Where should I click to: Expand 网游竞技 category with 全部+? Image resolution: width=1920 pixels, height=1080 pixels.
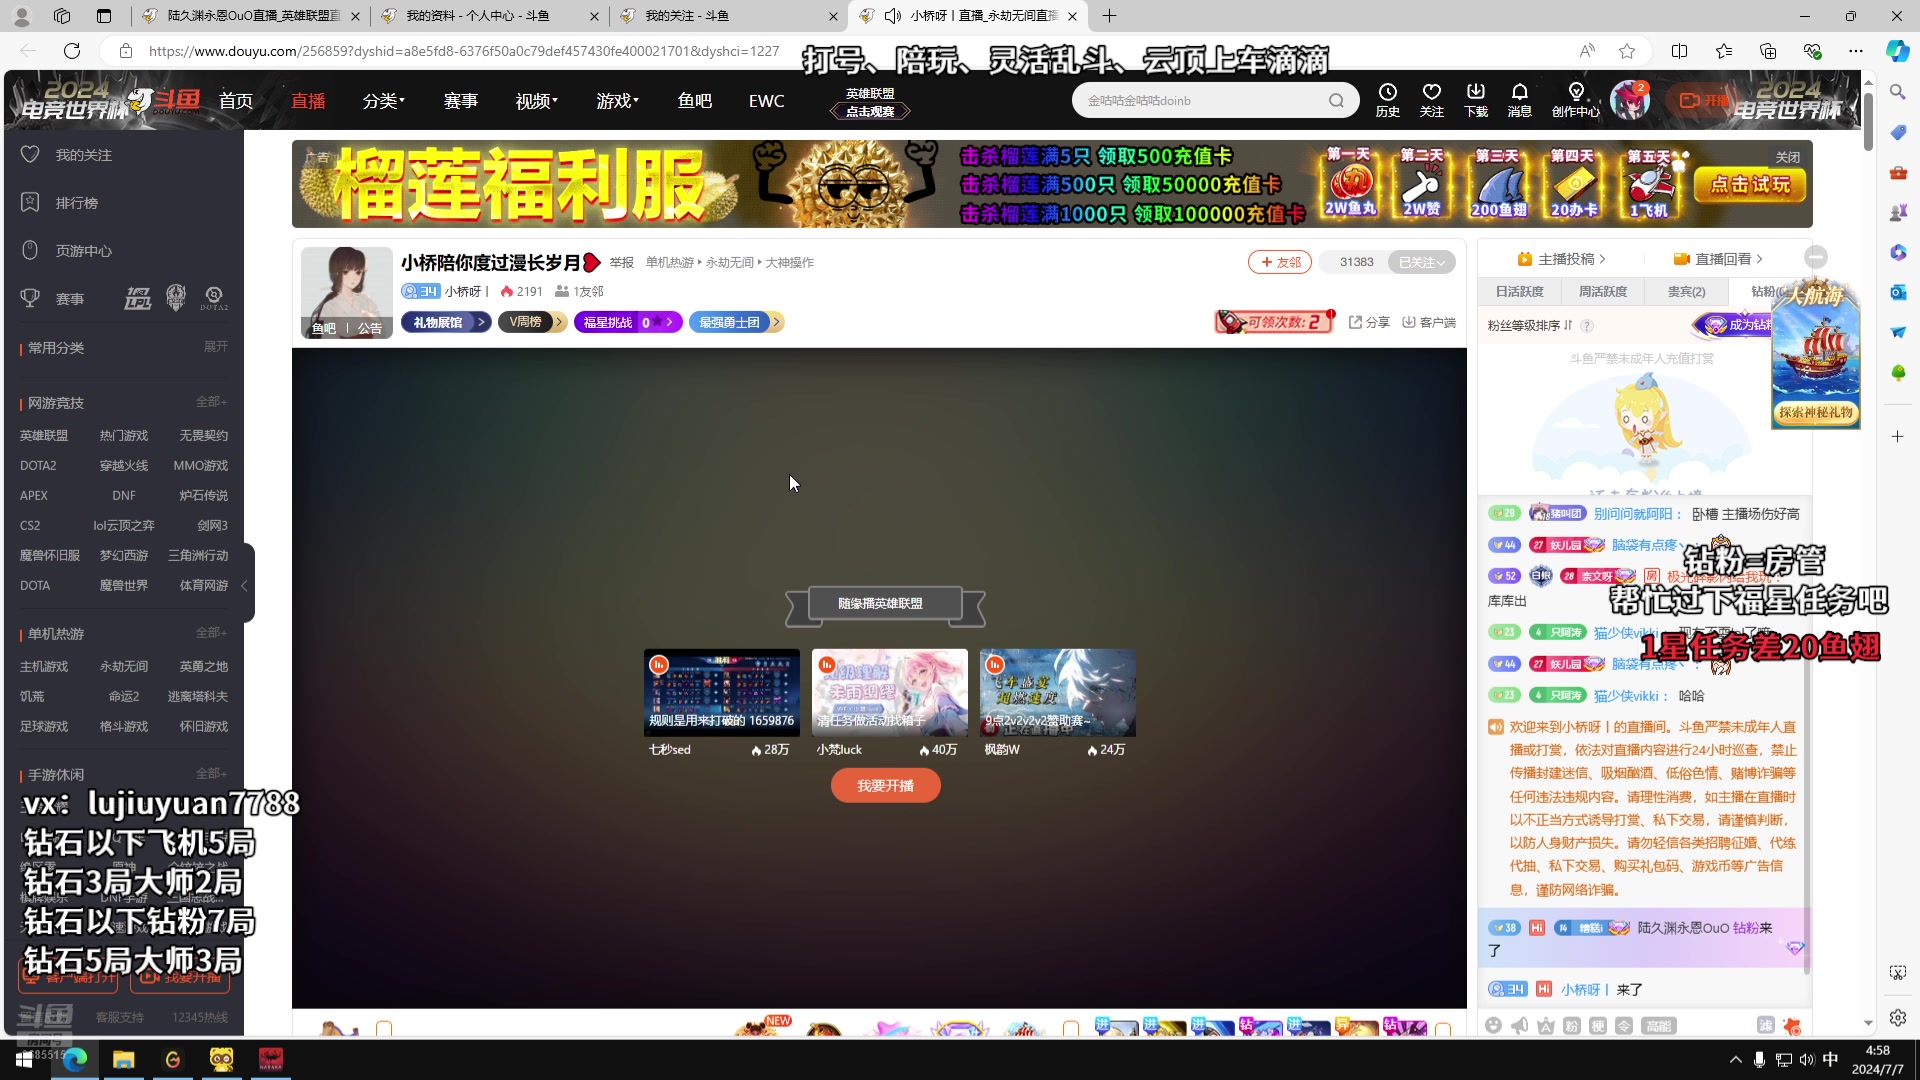pyautogui.click(x=211, y=402)
